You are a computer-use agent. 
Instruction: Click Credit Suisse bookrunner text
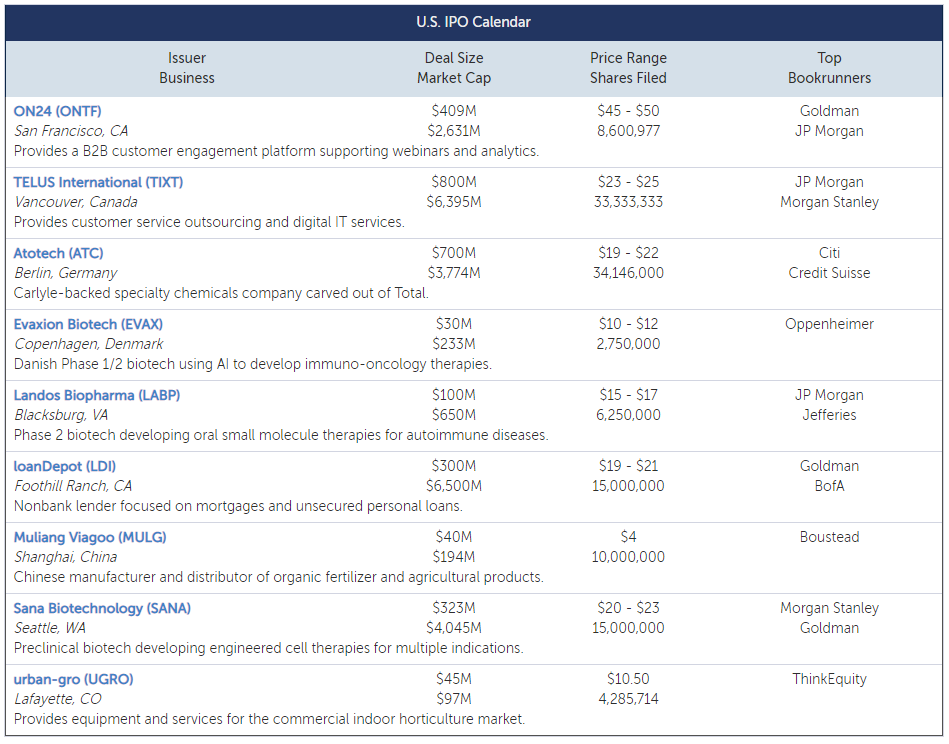(x=829, y=273)
